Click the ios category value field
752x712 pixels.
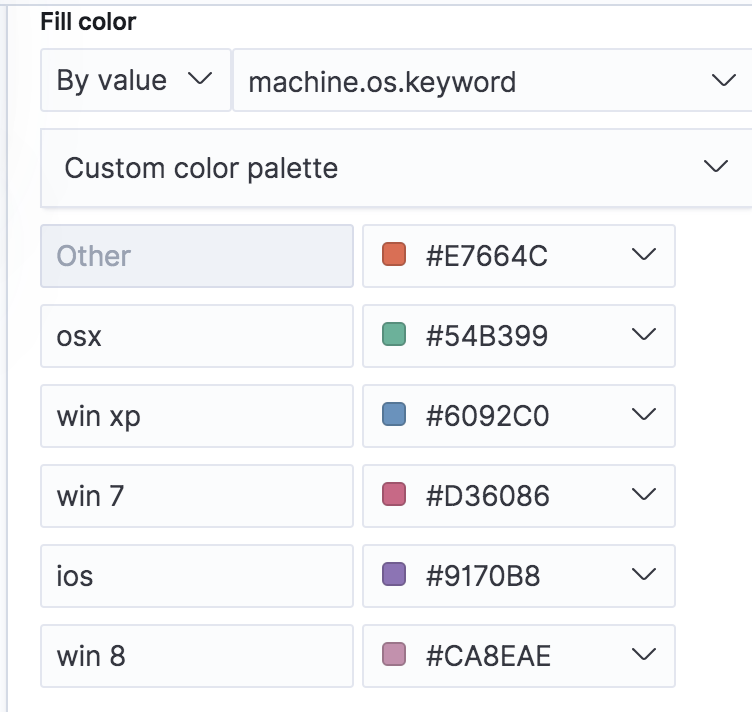click(196, 575)
